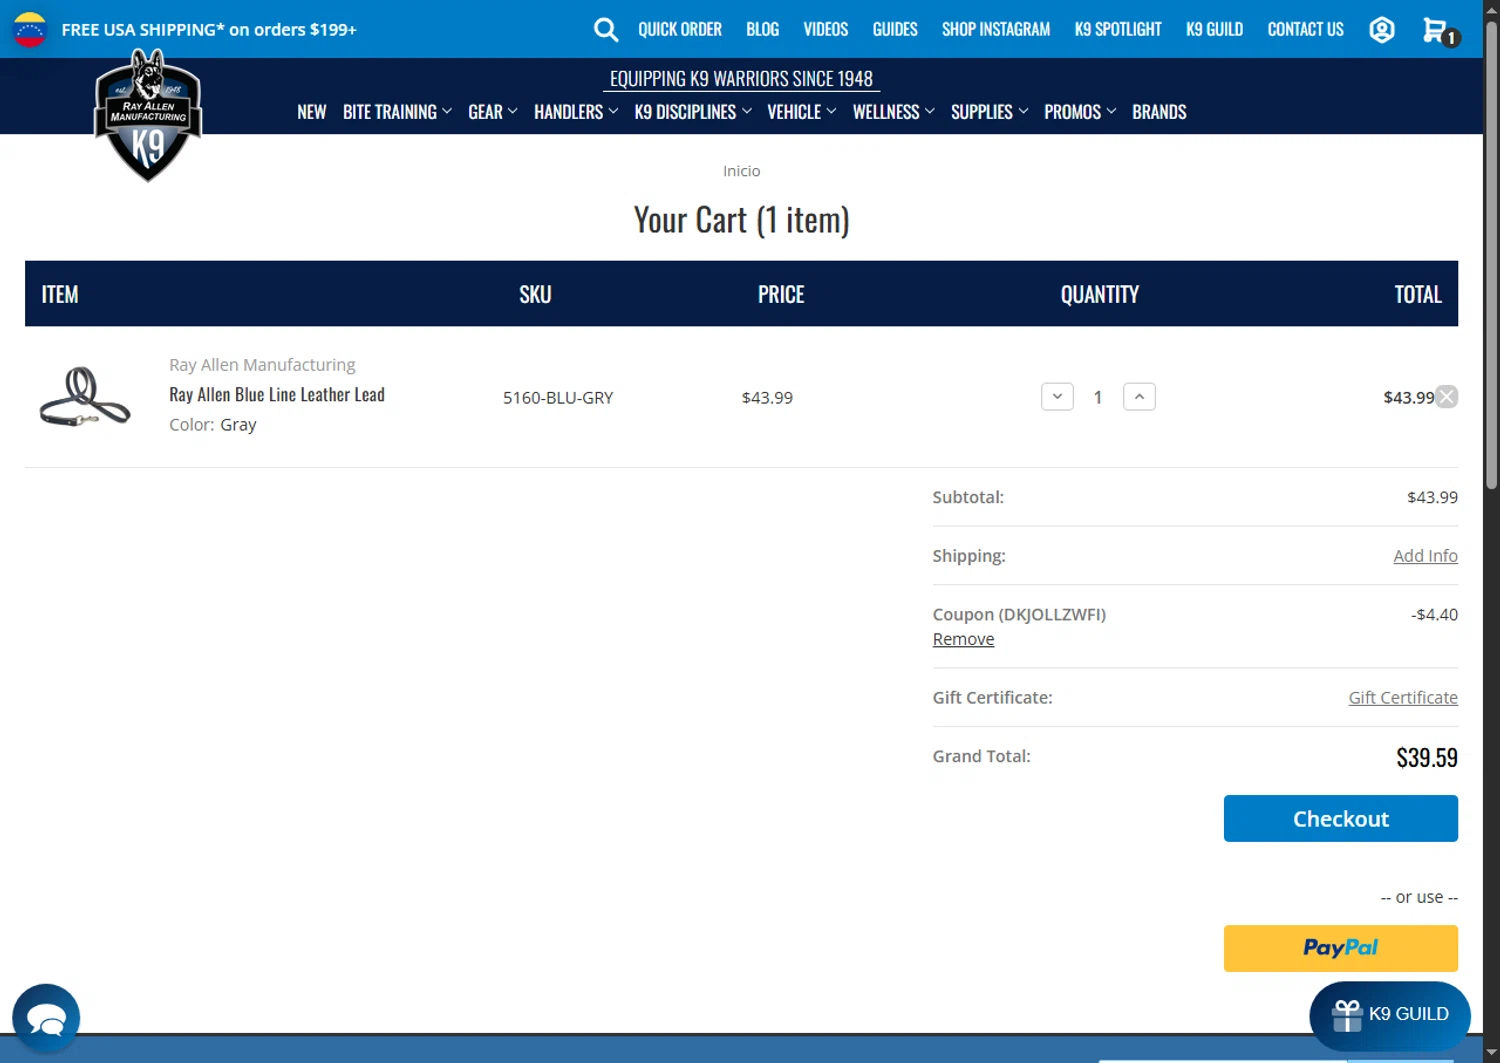Image resolution: width=1500 pixels, height=1063 pixels.
Task: Expand the Promos dropdown menu
Action: click(1080, 112)
